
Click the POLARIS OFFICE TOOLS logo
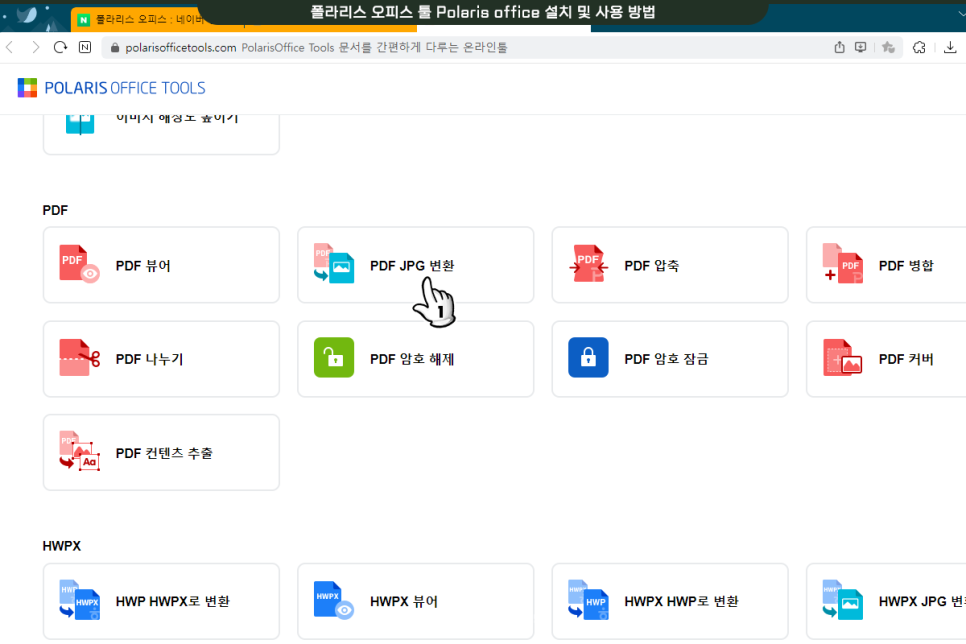pyautogui.click(x=110, y=87)
